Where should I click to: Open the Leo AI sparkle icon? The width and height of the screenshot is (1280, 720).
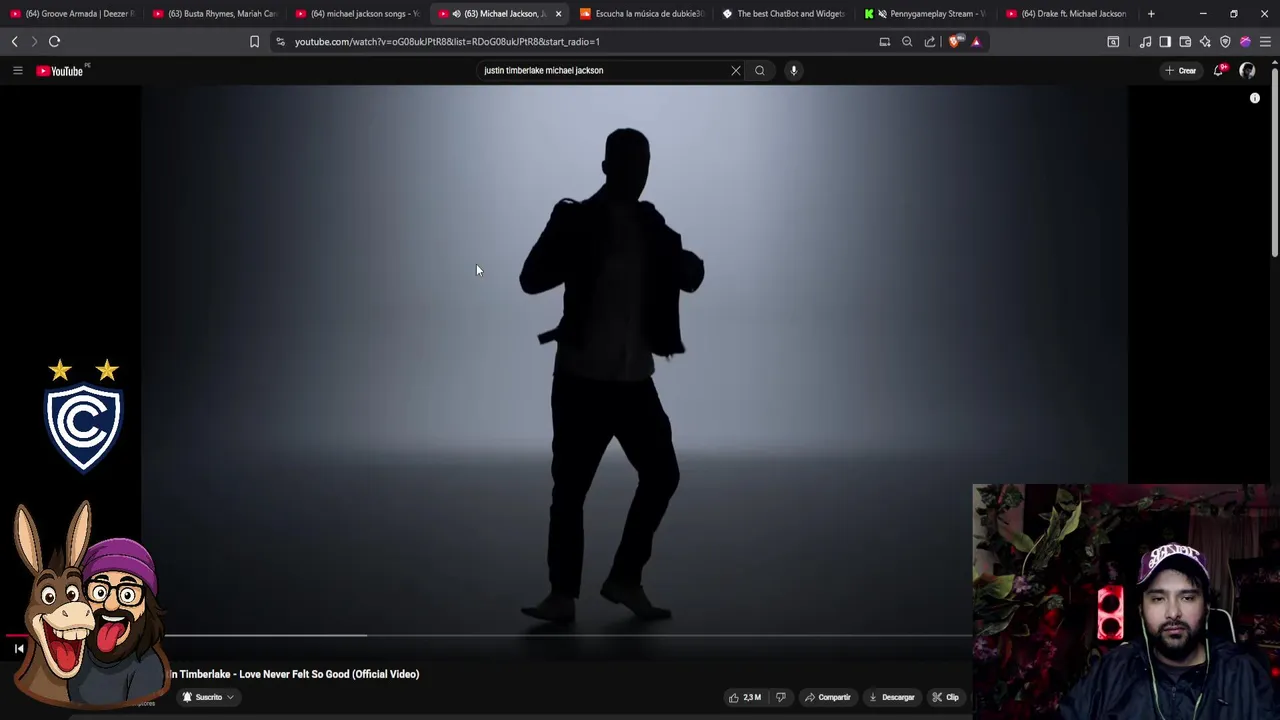(1205, 41)
